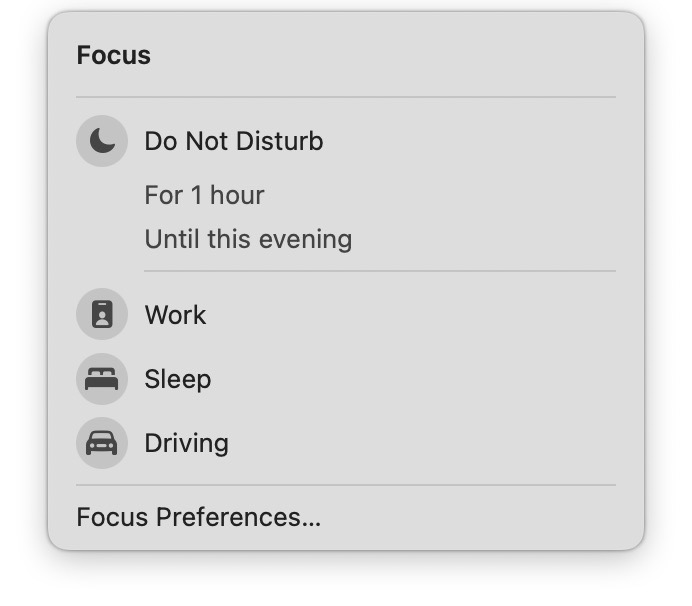Select the car symbol next to Driving
The image size is (692, 606).
coord(102,443)
